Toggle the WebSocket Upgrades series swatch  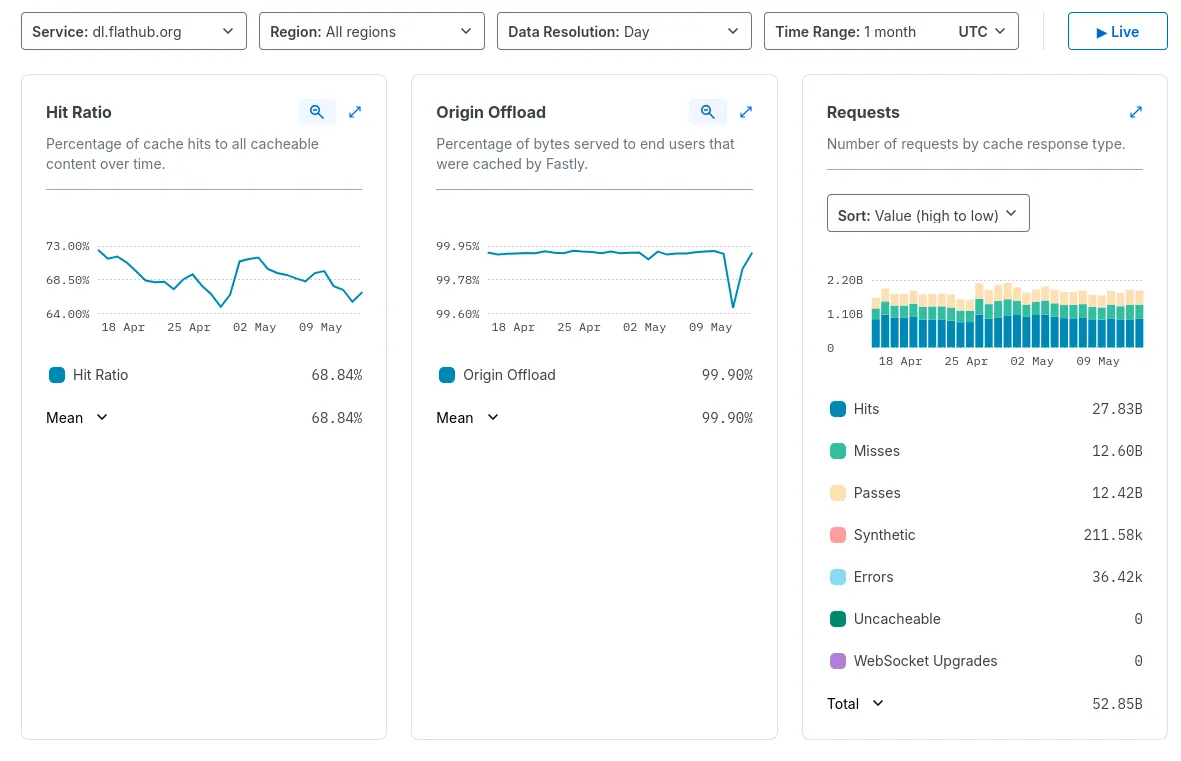pos(838,662)
